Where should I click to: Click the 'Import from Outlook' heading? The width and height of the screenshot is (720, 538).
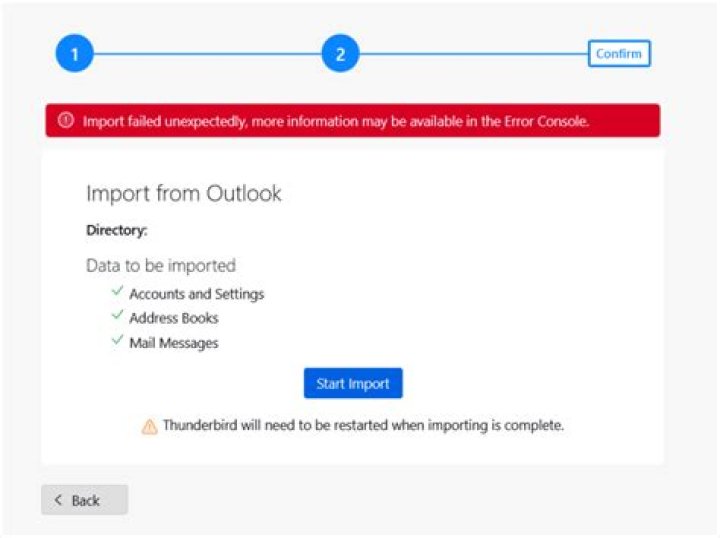pos(184,194)
